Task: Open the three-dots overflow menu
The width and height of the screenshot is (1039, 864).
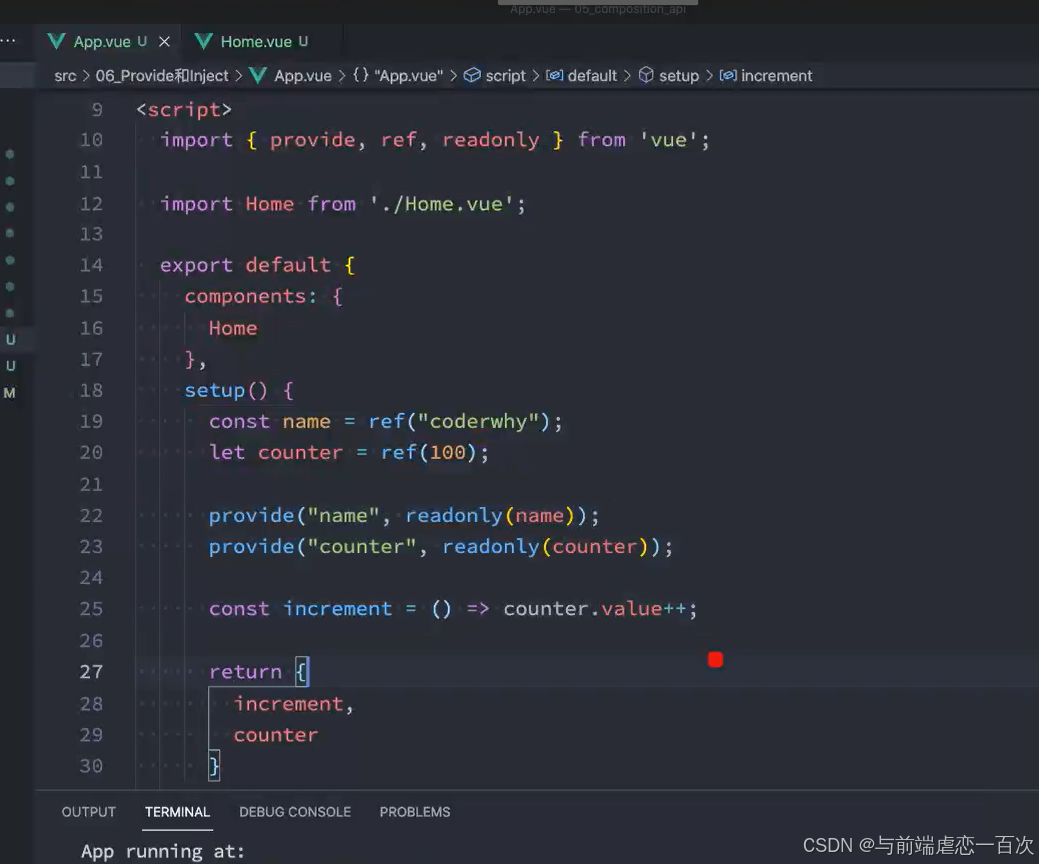Action: click(8, 40)
